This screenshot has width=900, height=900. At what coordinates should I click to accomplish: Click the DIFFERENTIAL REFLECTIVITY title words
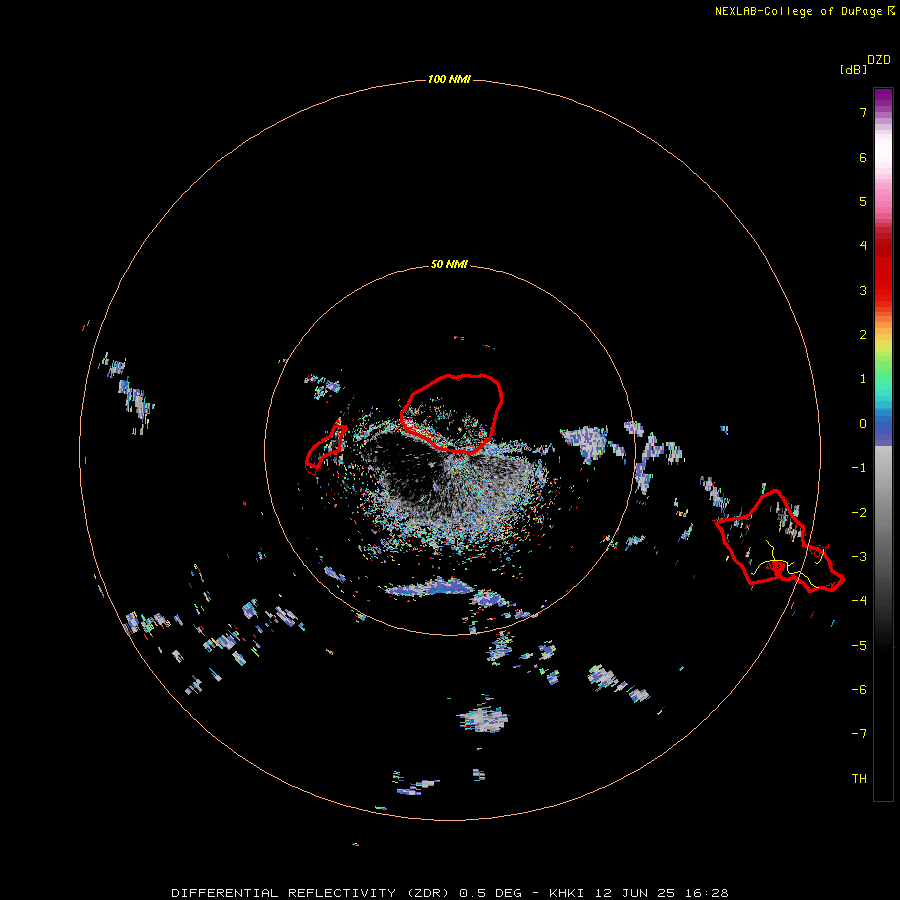pos(284,893)
